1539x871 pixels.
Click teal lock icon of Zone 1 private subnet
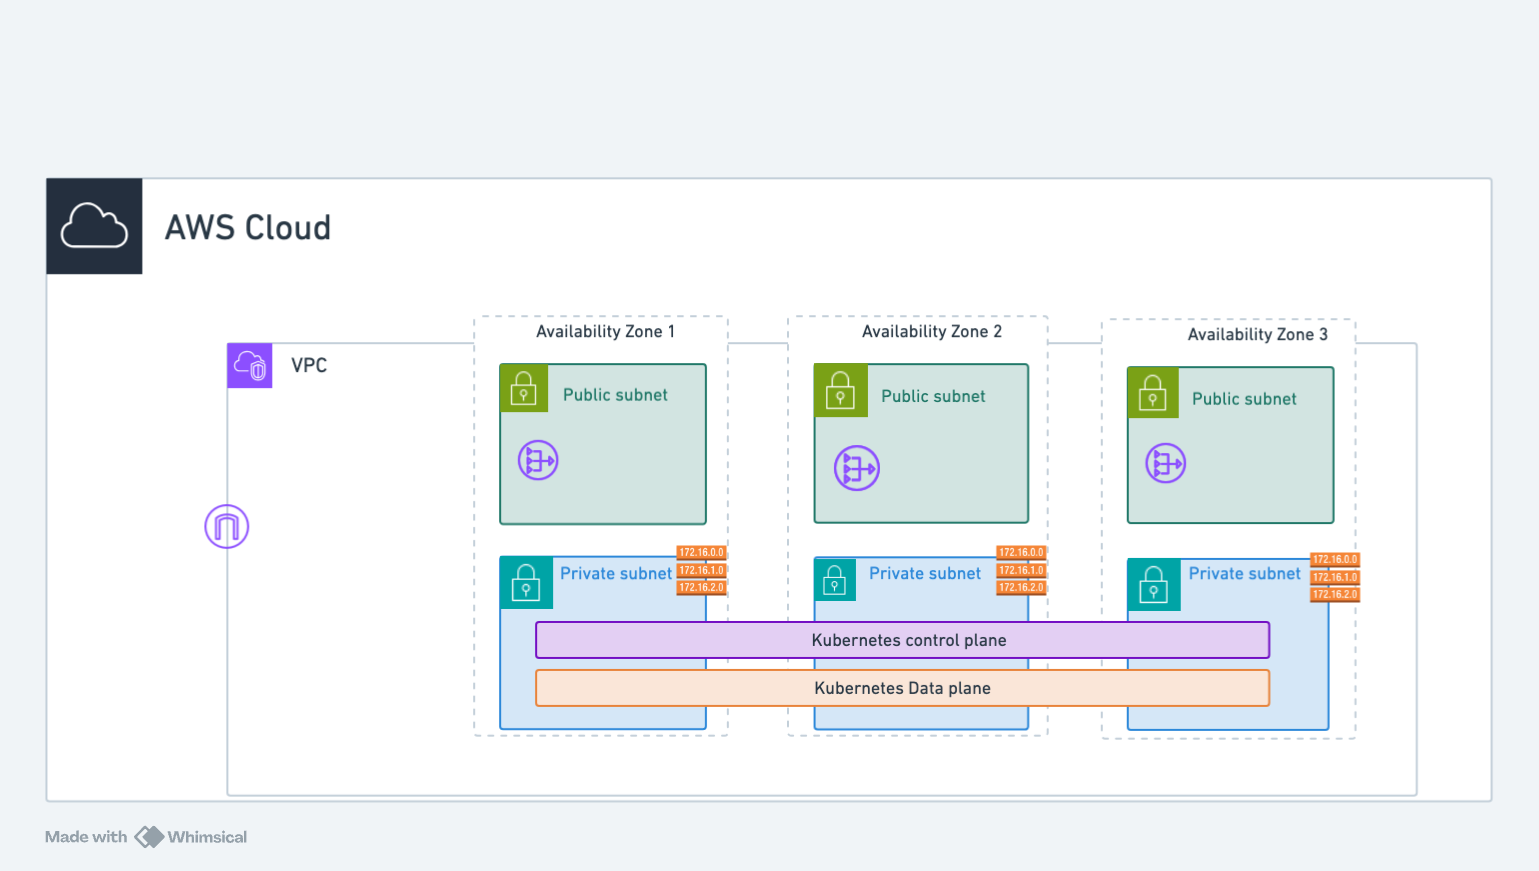[526, 583]
